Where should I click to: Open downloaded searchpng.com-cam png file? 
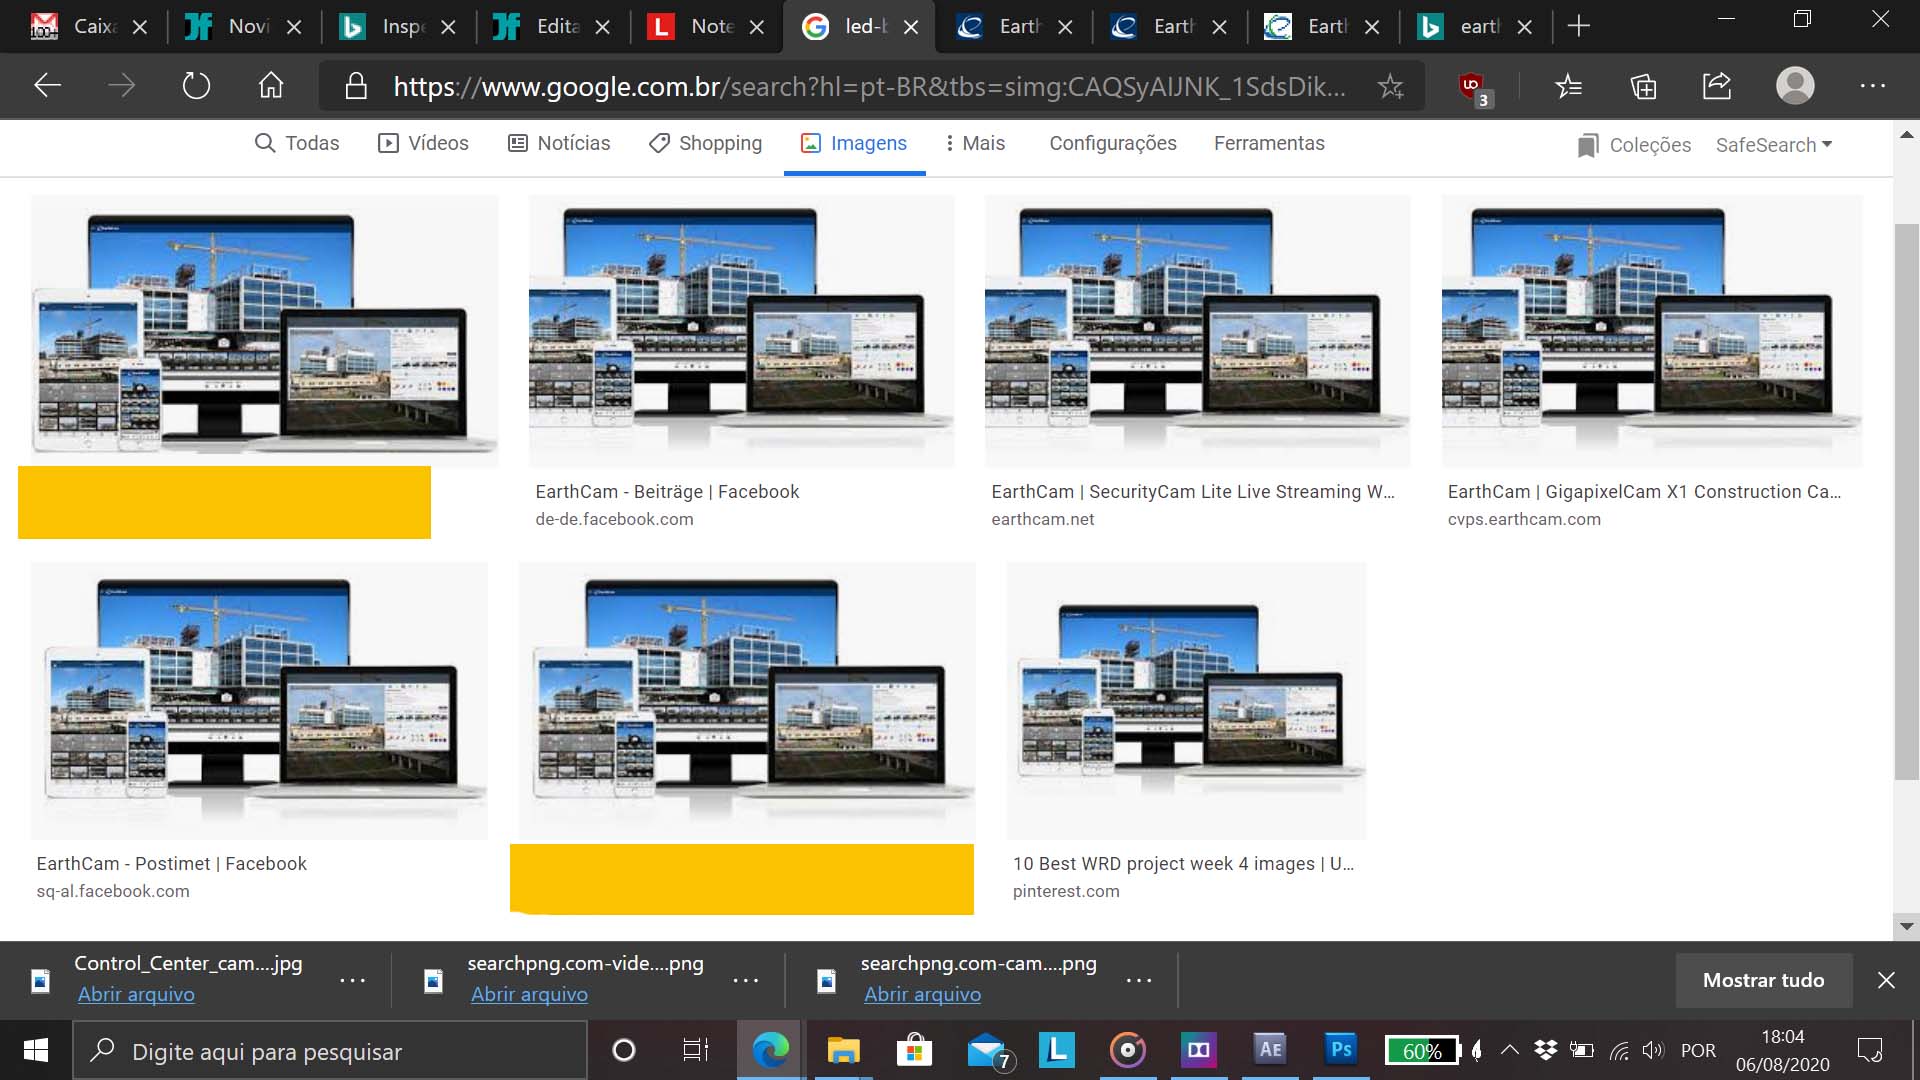tap(922, 995)
